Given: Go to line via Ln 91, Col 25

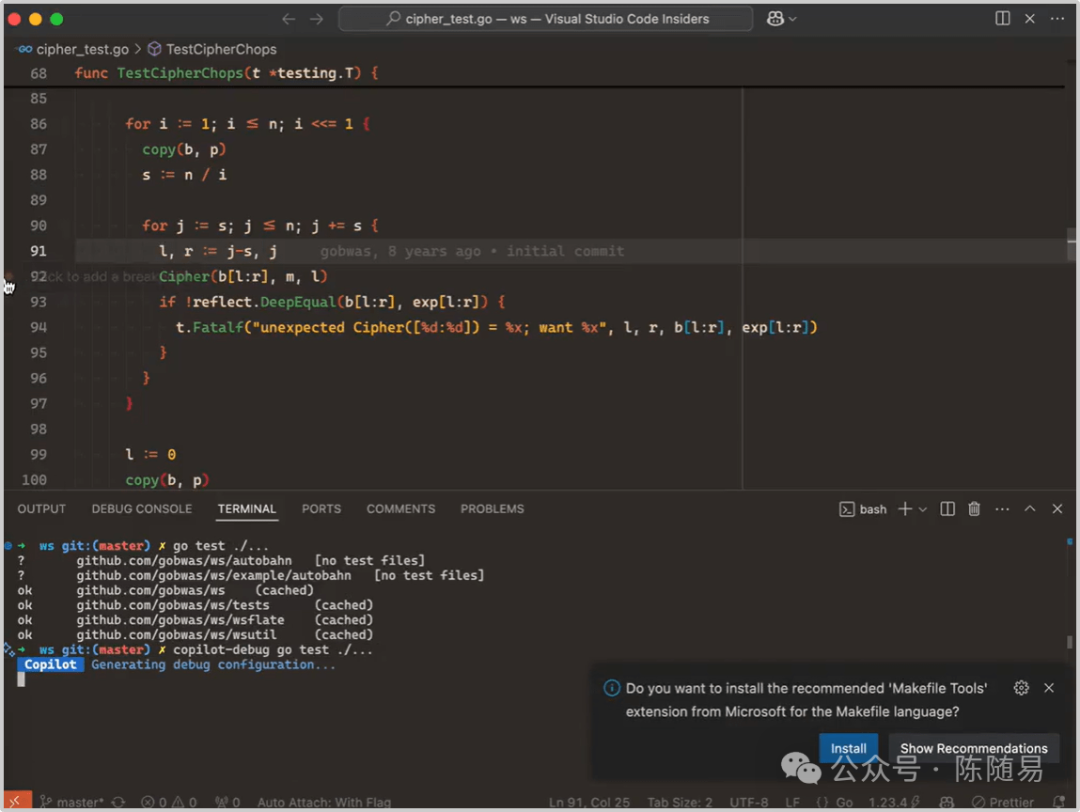Looking at the screenshot, I should 589,802.
